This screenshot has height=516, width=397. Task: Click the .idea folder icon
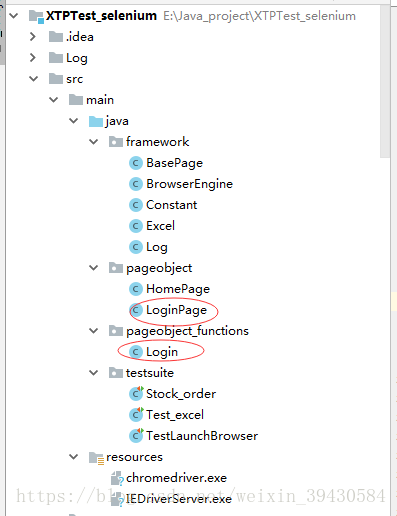56,37
